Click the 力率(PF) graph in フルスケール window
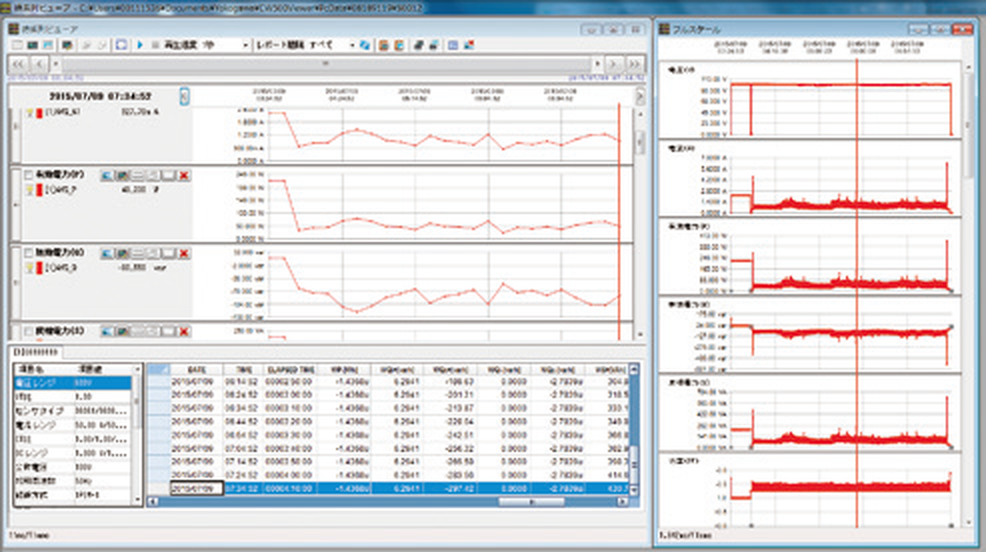This screenshot has height=552, width=986. click(809, 491)
